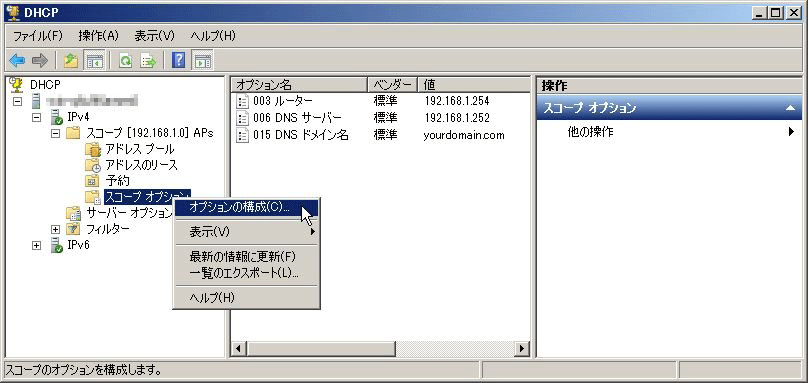The width and height of the screenshot is (808, 383).
Task: Select the アドレス プール folder icon
Action: click(x=93, y=149)
